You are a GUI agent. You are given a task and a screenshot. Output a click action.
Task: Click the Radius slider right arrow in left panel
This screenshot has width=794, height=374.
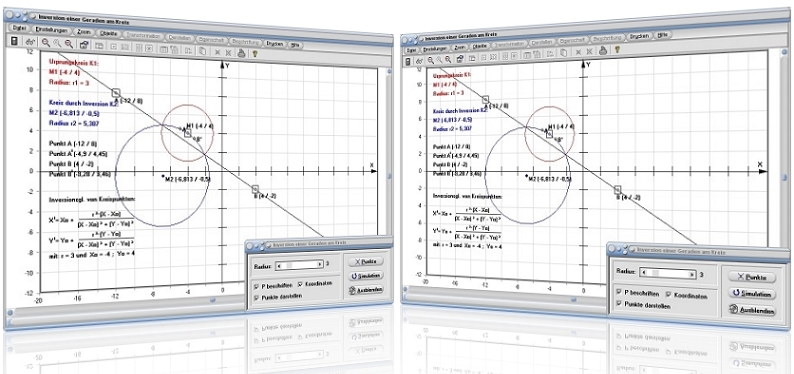tap(320, 264)
